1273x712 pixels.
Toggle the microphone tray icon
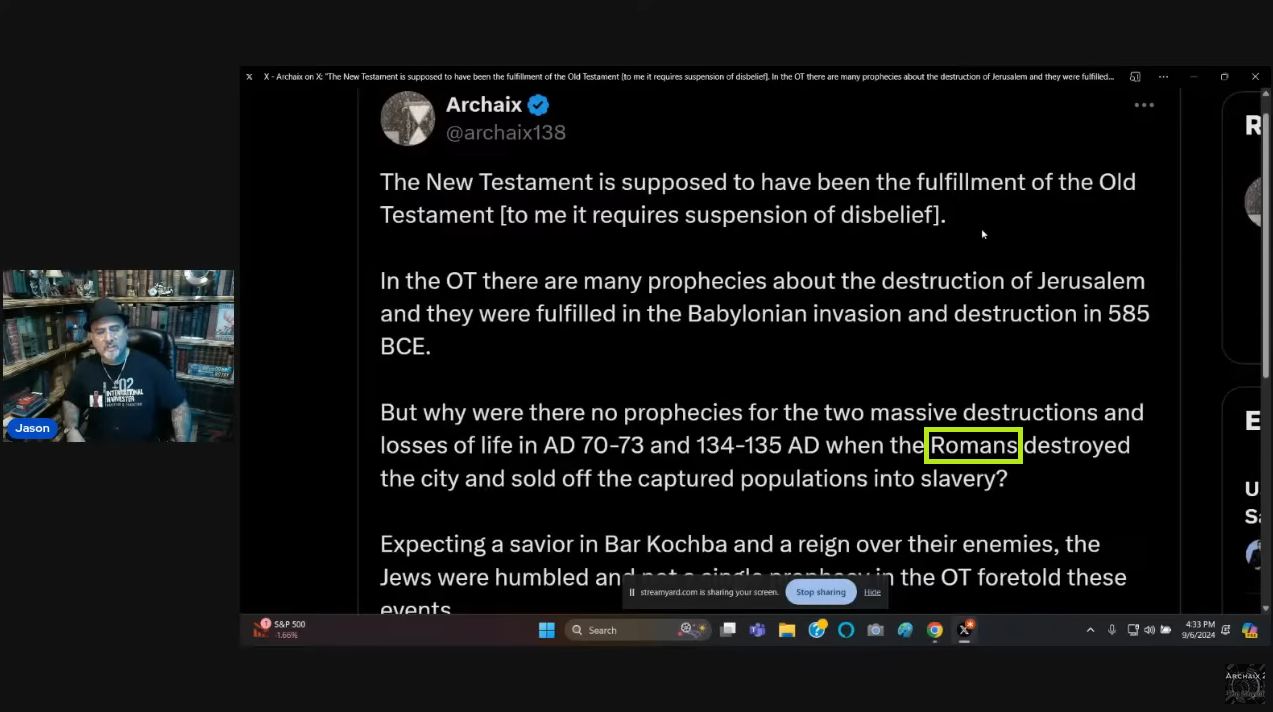tap(1112, 630)
